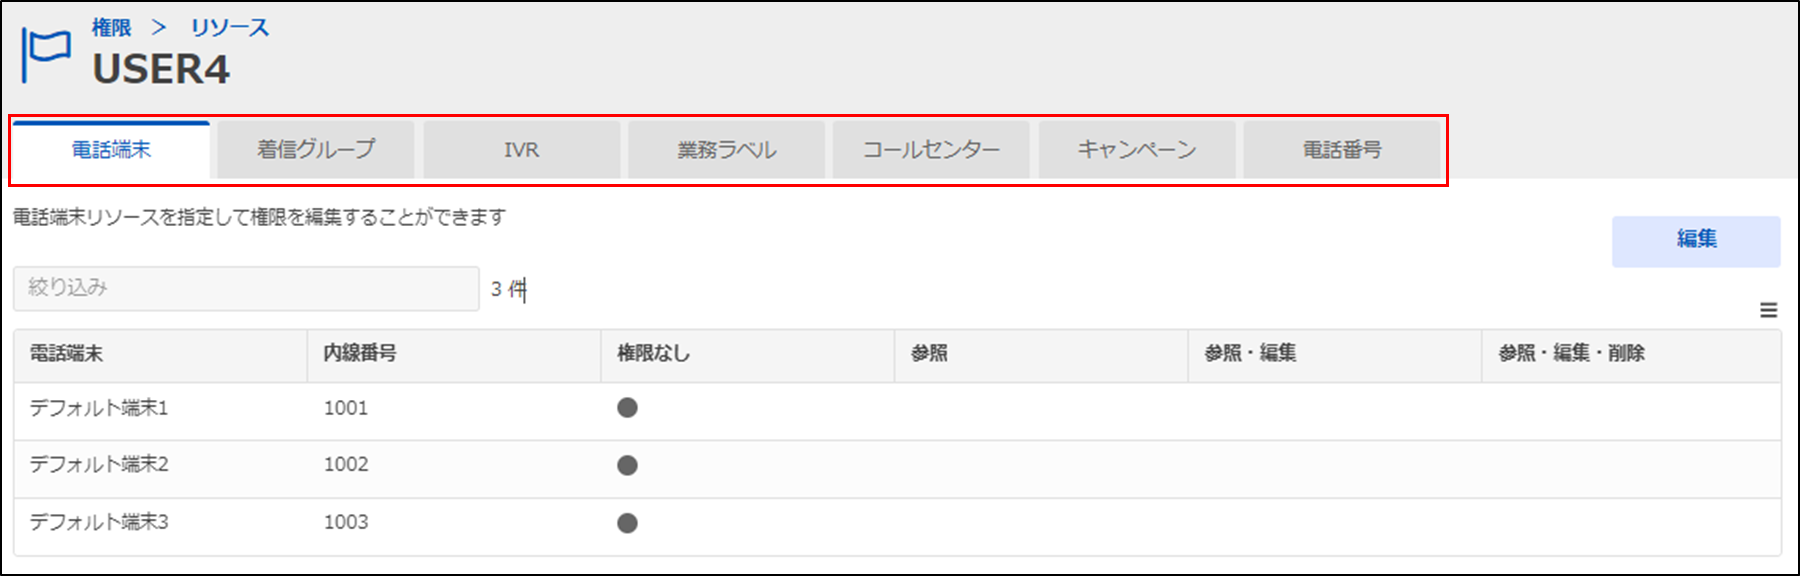Switch to the 電話端末 tab
The image size is (1800, 576).
(111, 150)
